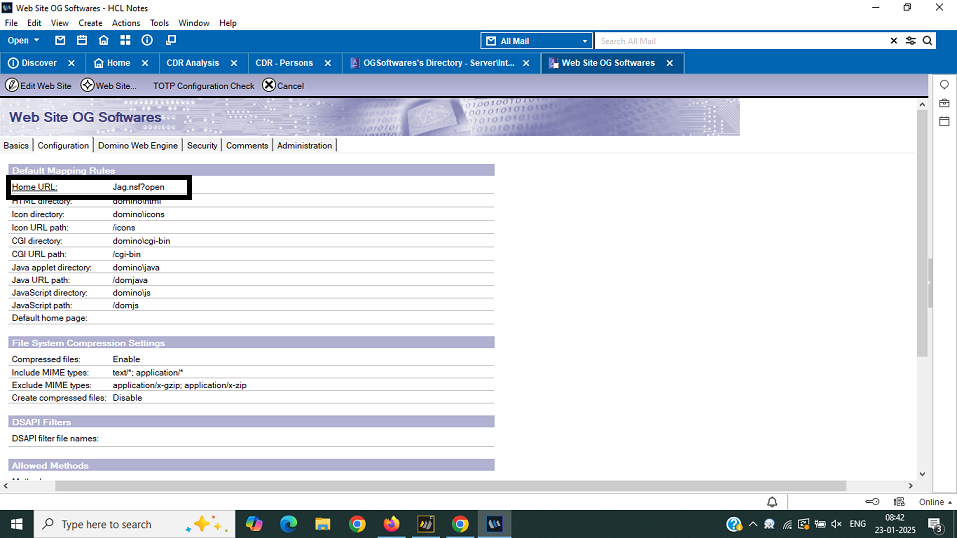Close the CDR - Persons tab
Image resolution: width=957 pixels, height=538 pixels.
[x=328, y=63]
